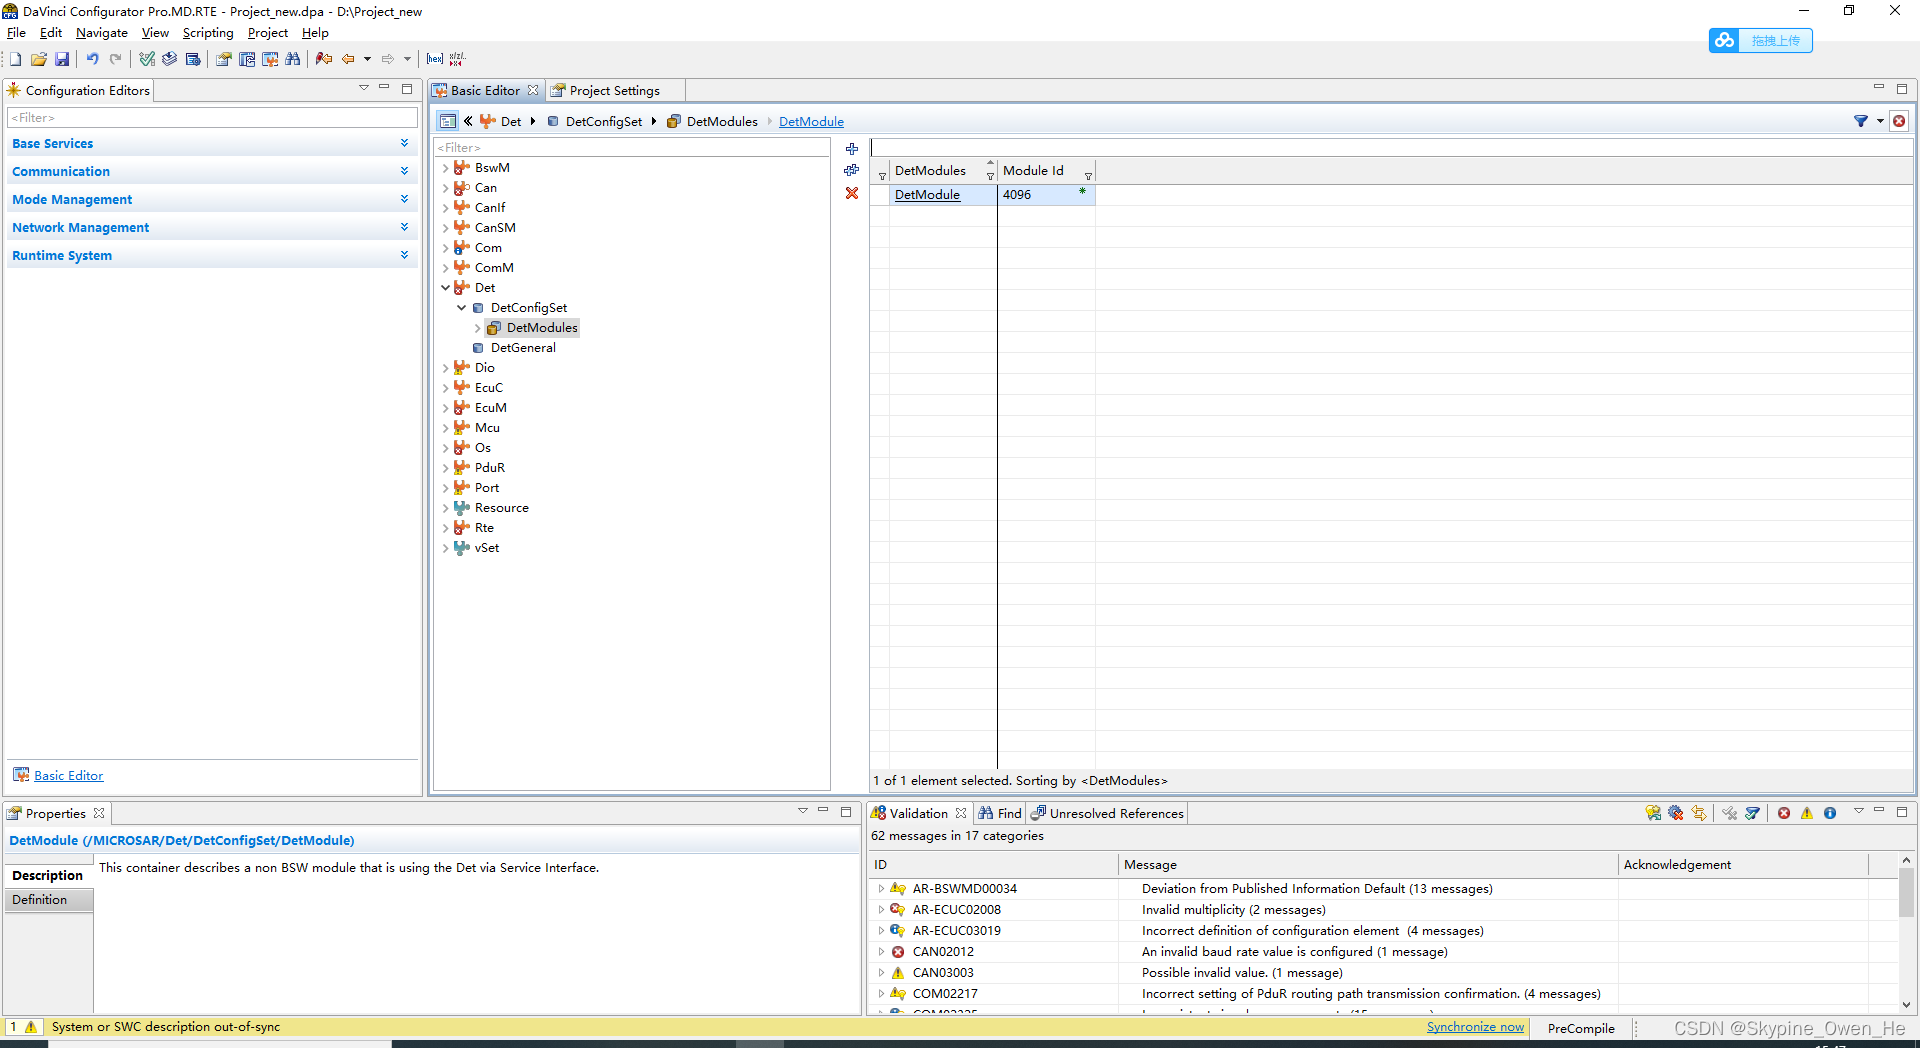Image resolution: width=1920 pixels, height=1048 pixels.
Task: Select the CanSM tree item
Action: (x=495, y=228)
